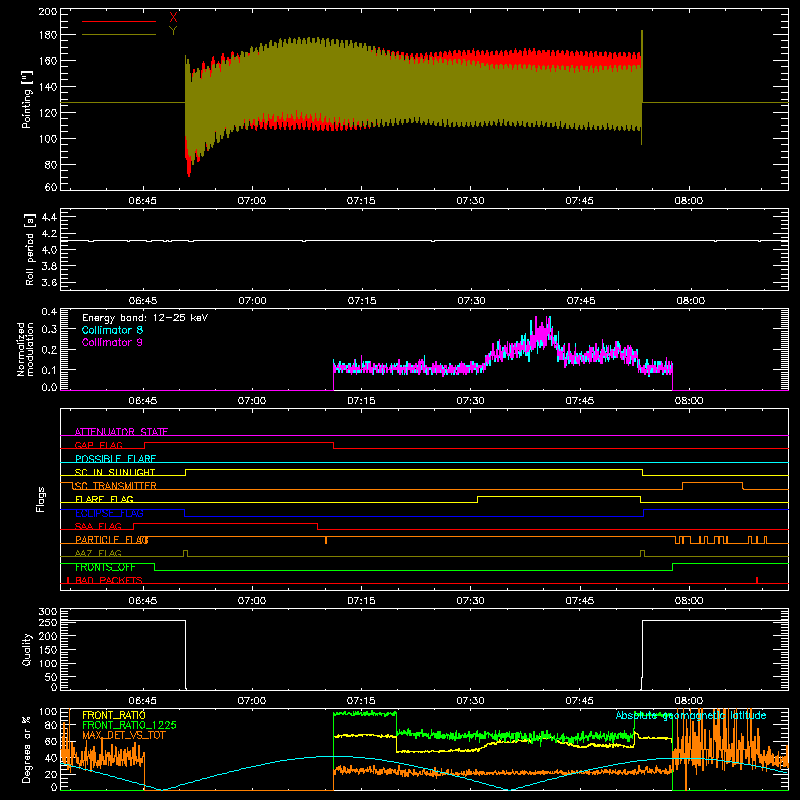Viewport: 800px width, 800px height.
Task: Click the 200 value on Pointing axis
Action: [x=48, y=12]
